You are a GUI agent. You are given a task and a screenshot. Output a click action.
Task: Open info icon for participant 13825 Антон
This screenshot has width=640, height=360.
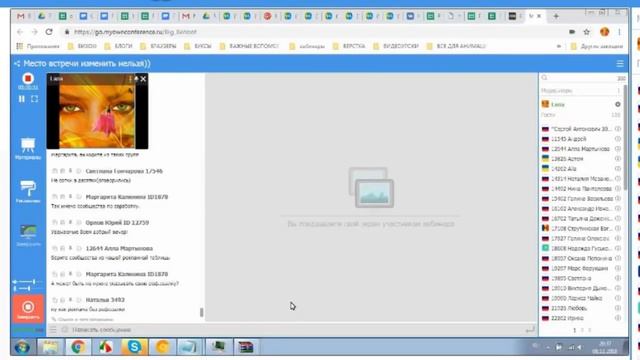618,159
